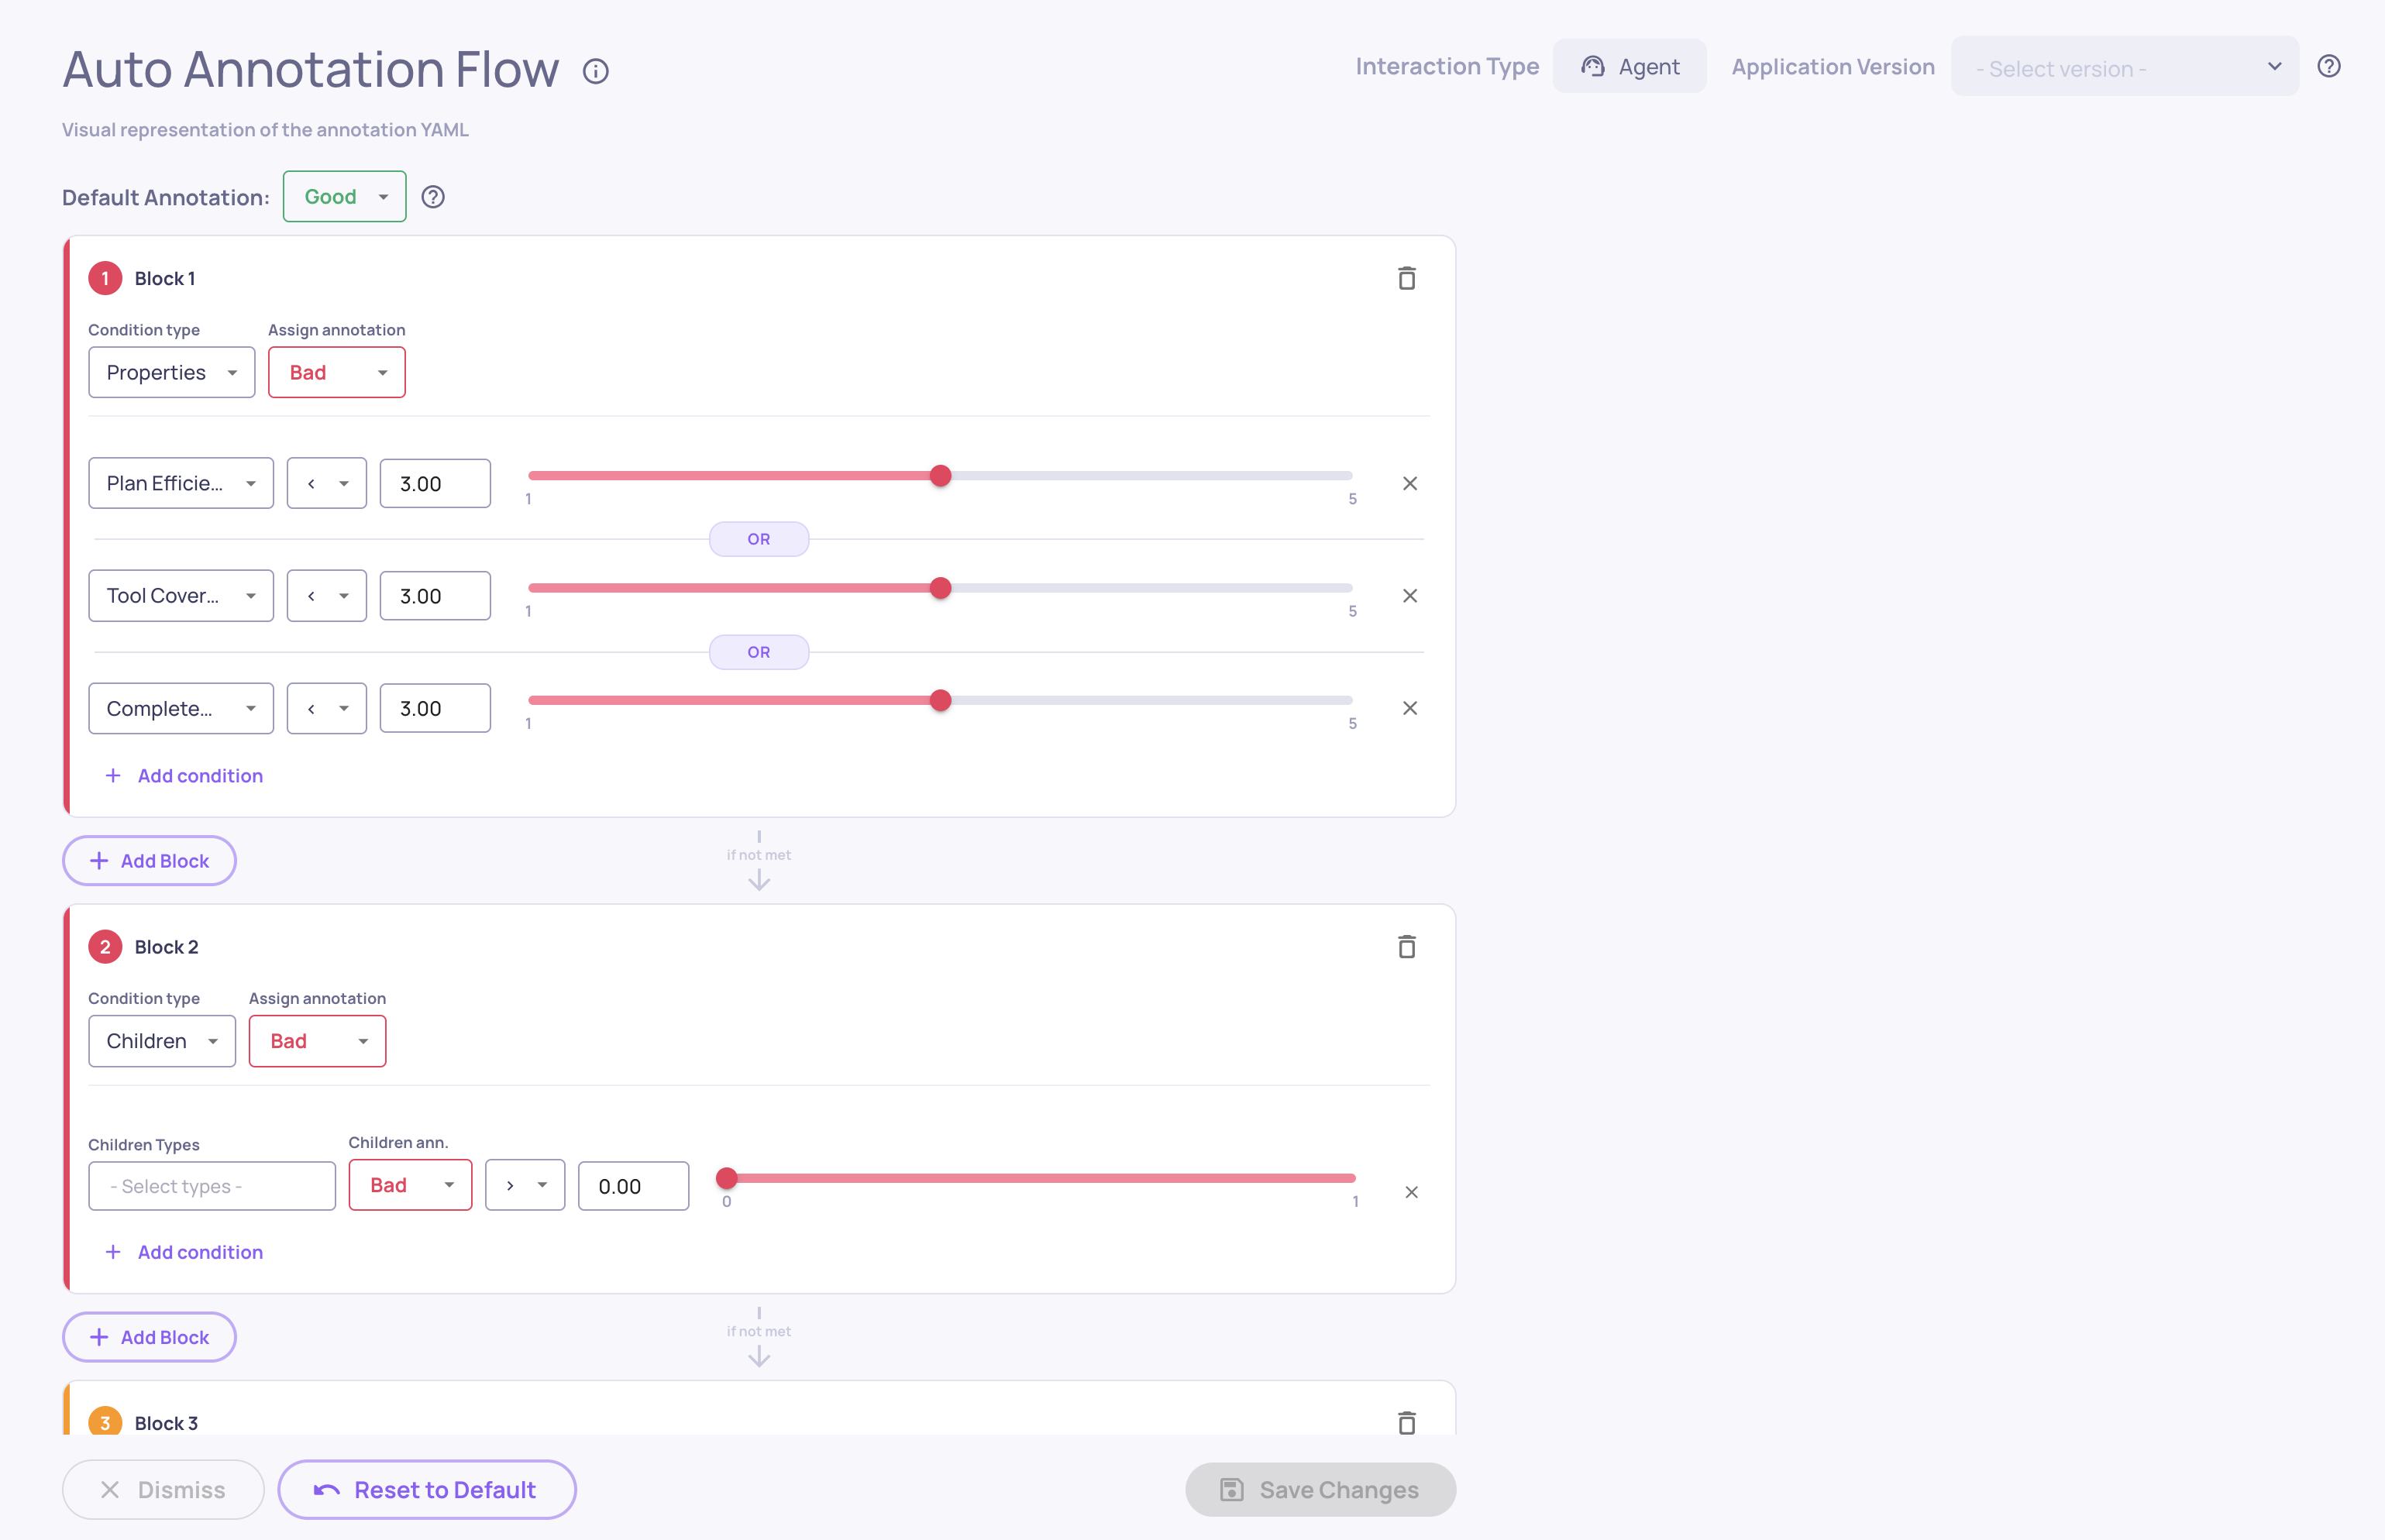The height and width of the screenshot is (1540, 2385).
Task: Remove the Children annotation condition row
Action: (1411, 1192)
